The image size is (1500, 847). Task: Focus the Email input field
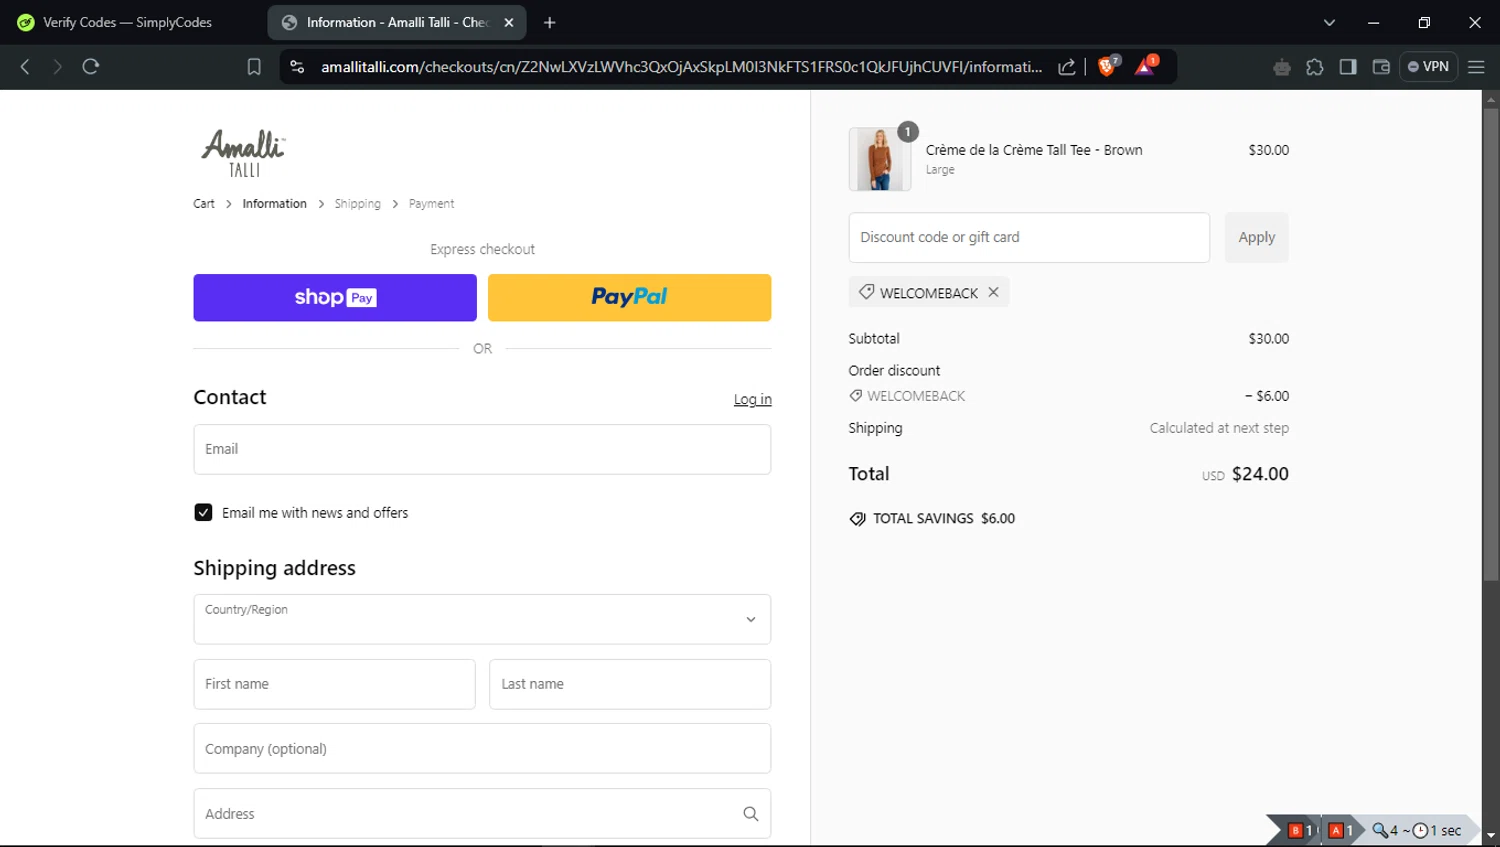[x=482, y=449]
